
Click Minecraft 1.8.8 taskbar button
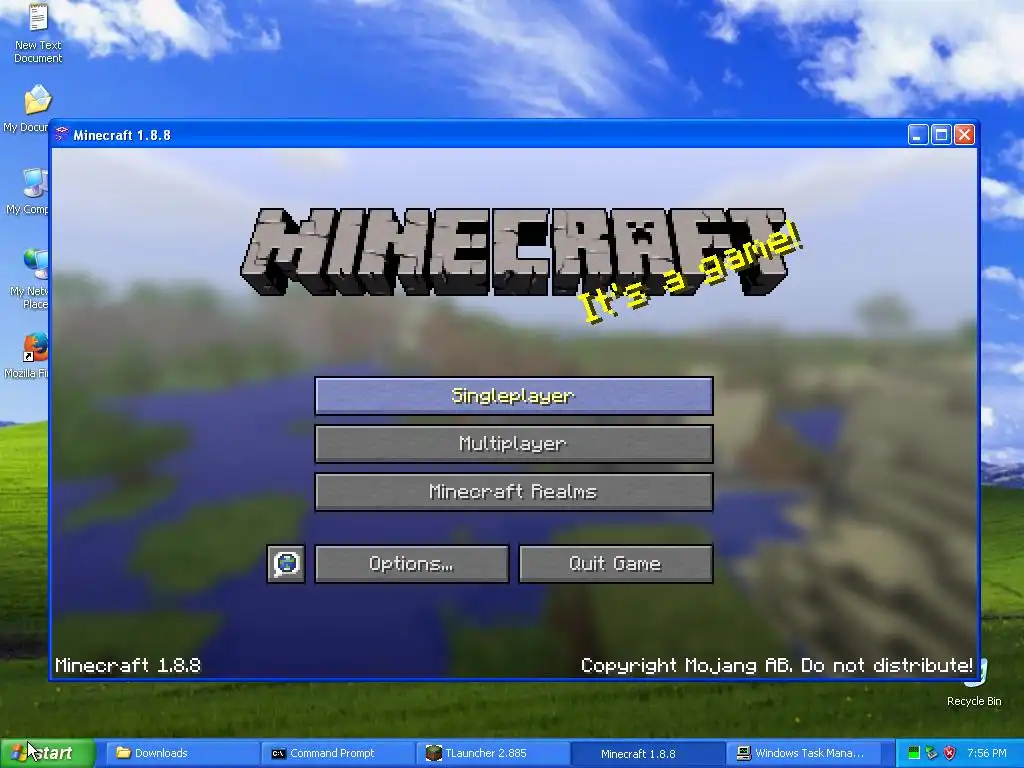pos(648,753)
